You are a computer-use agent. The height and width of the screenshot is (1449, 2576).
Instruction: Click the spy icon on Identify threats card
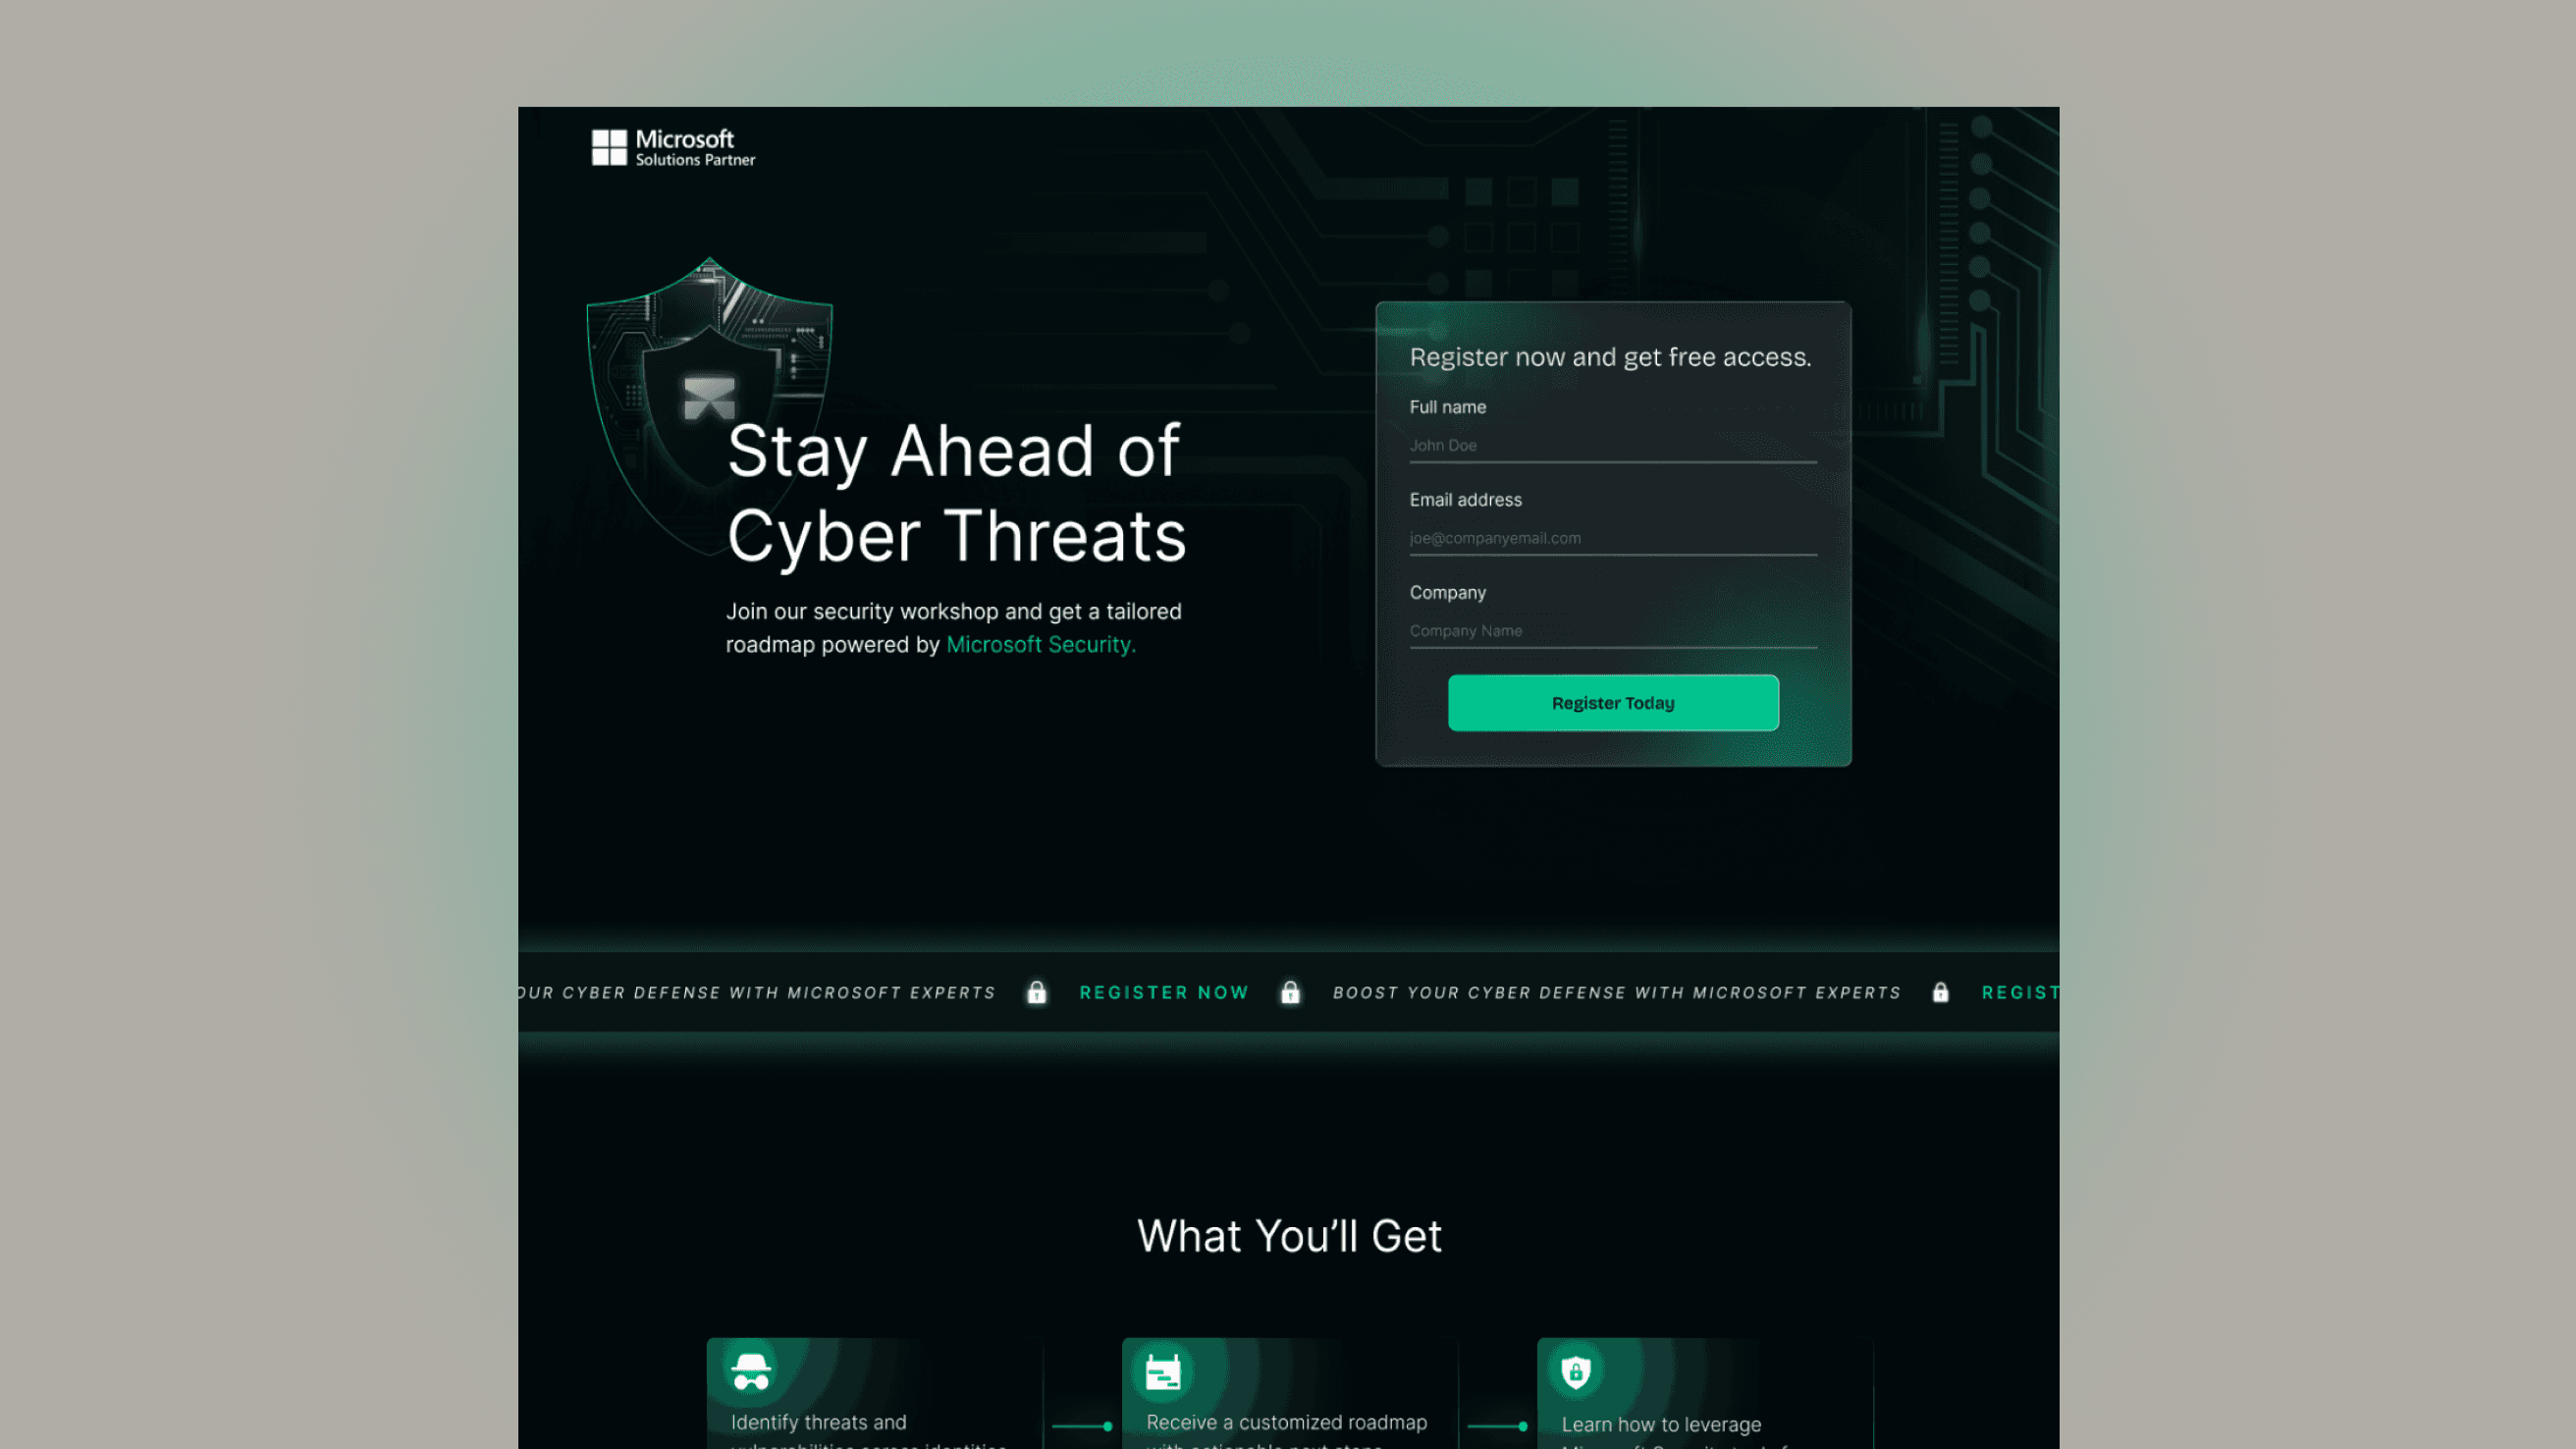coord(751,1371)
